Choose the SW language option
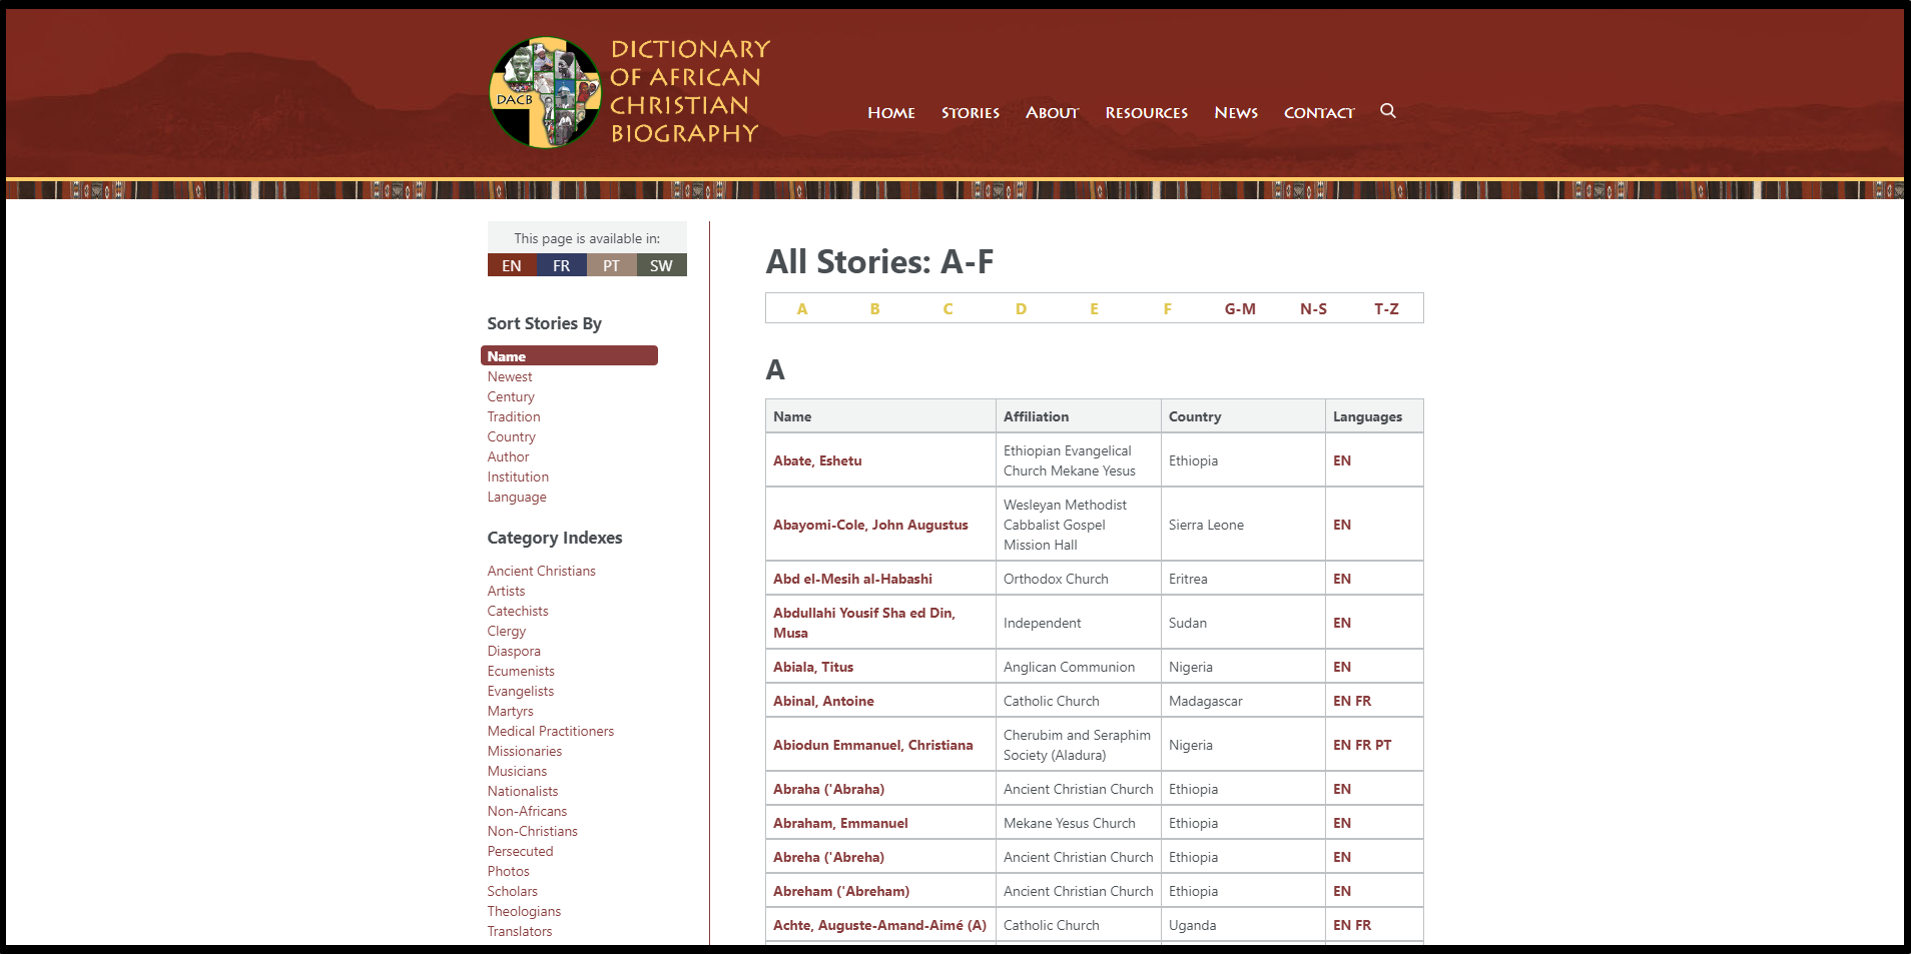Image resolution: width=1911 pixels, height=954 pixels. [661, 266]
